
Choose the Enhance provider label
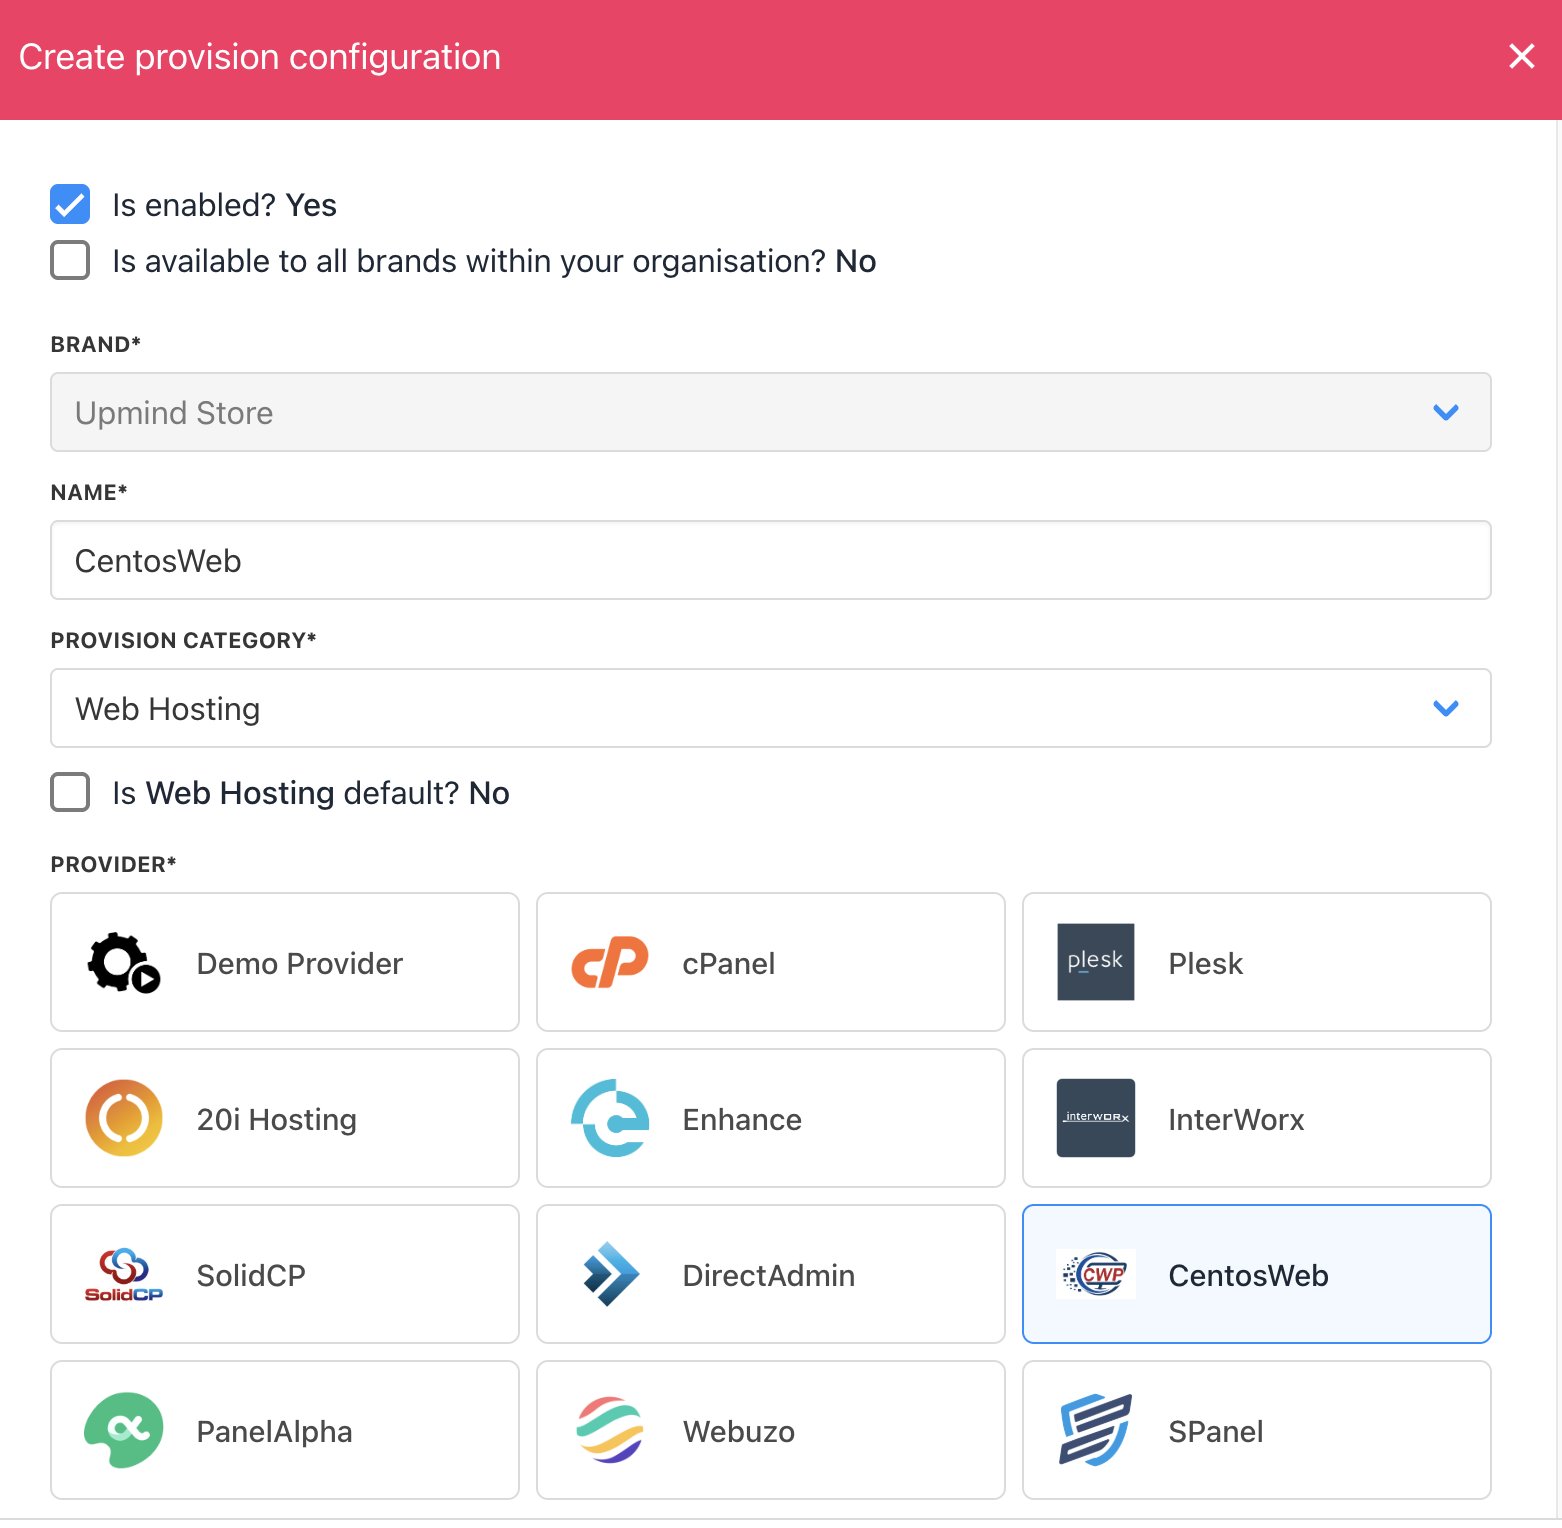tap(742, 1119)
